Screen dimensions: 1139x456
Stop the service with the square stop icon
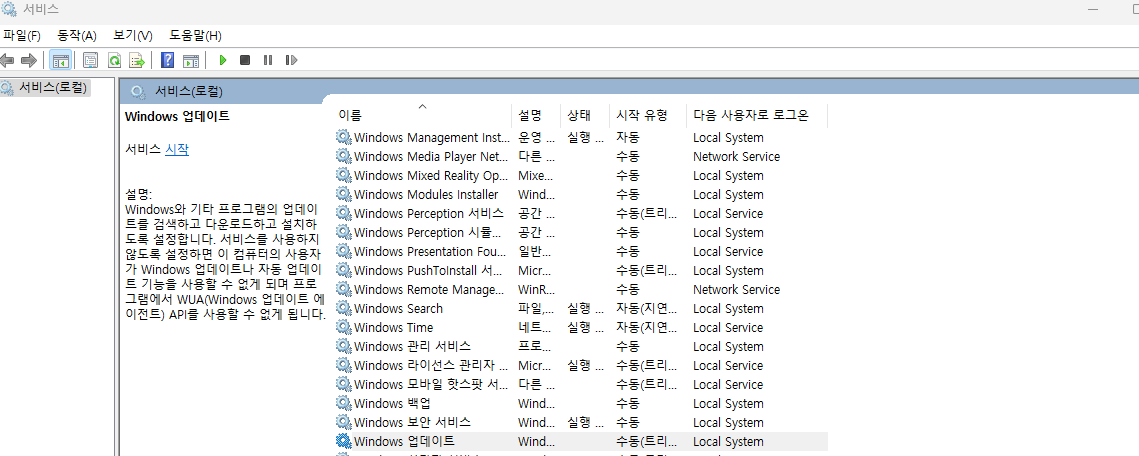[x=245, y=60]
